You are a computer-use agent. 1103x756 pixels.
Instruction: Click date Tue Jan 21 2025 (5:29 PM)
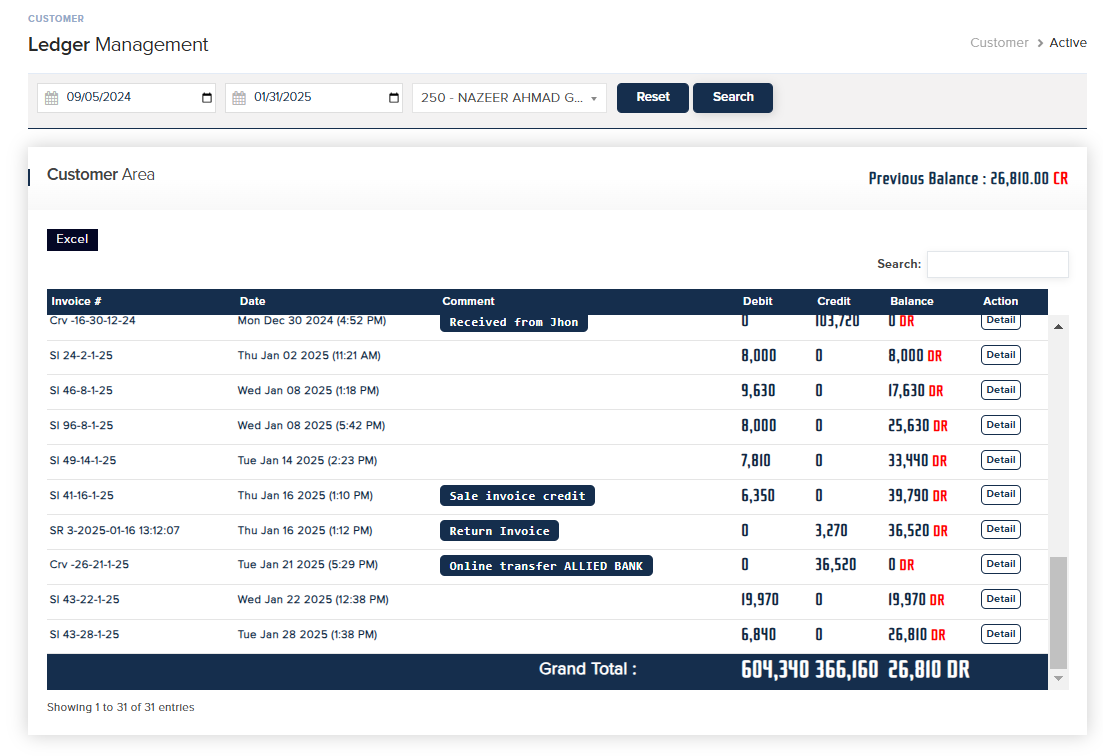(x=307, y=565)
